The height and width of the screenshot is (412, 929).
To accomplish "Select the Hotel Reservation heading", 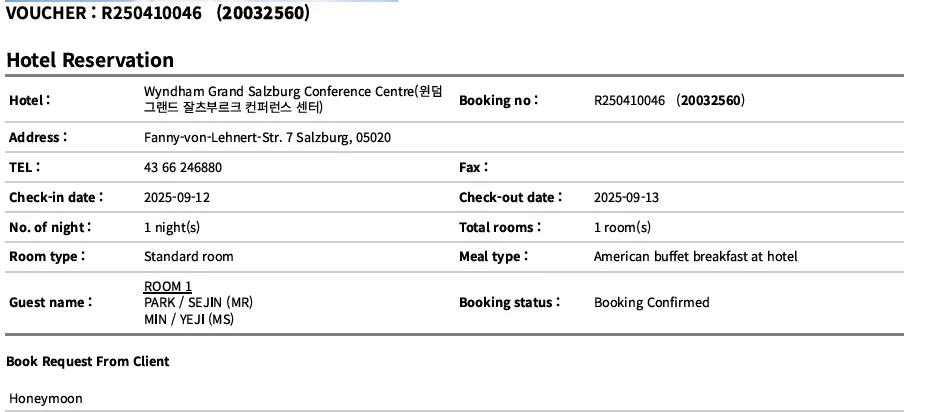I will pyautogui.click(x=90, y=60).
